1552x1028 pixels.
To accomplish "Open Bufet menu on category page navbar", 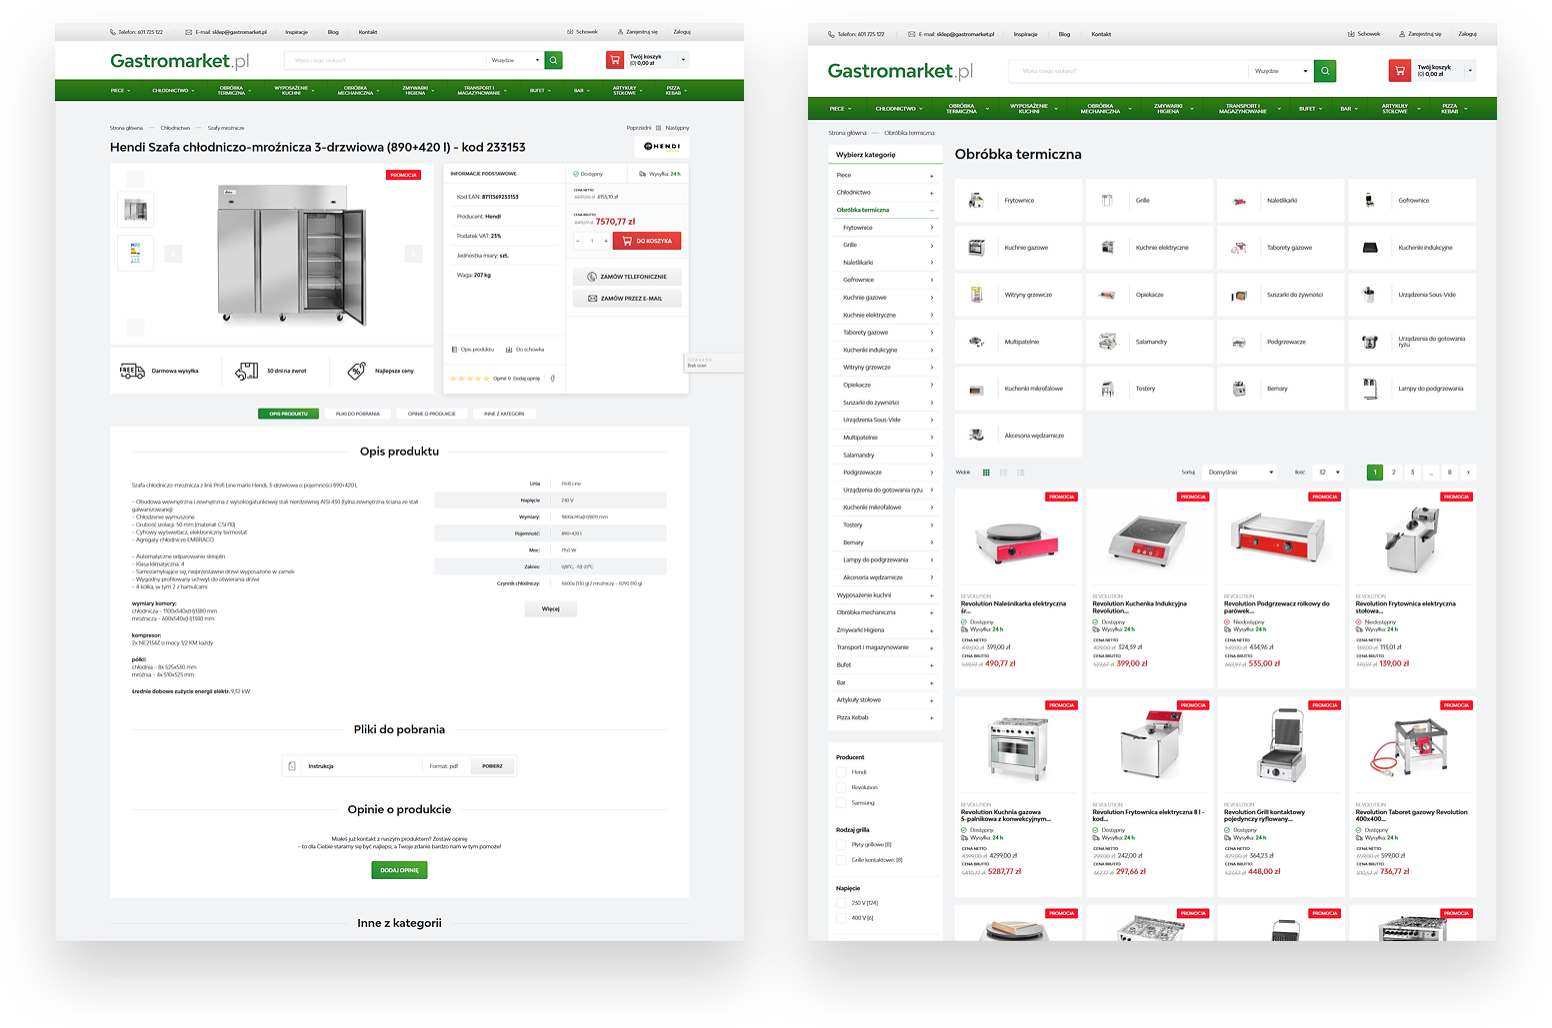I will [1310, 109].
